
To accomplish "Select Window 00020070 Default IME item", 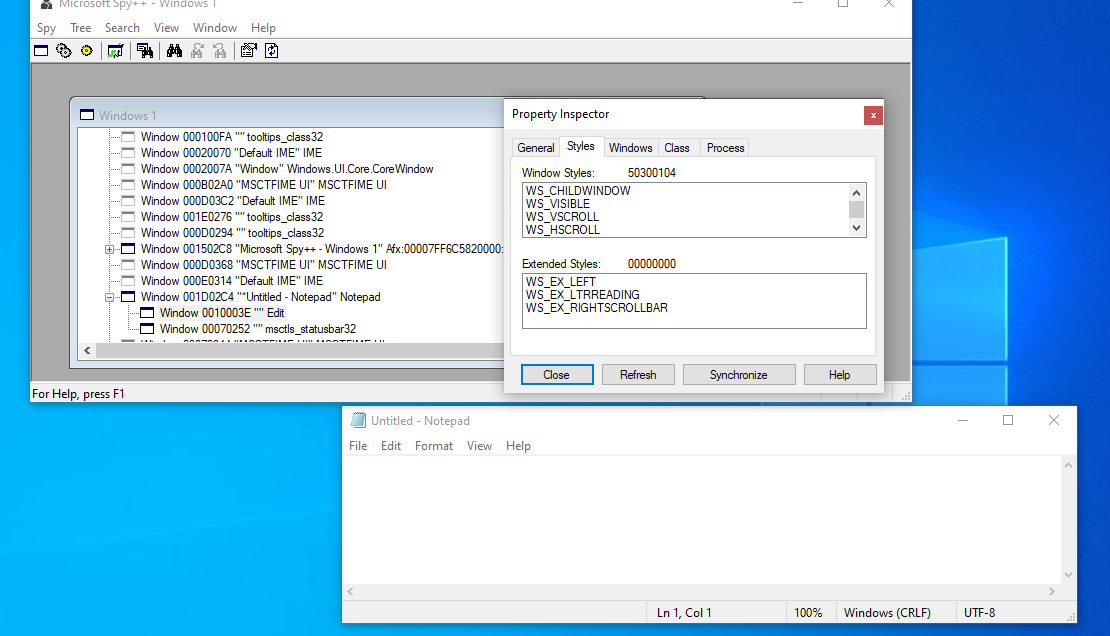I will [231, 153].
